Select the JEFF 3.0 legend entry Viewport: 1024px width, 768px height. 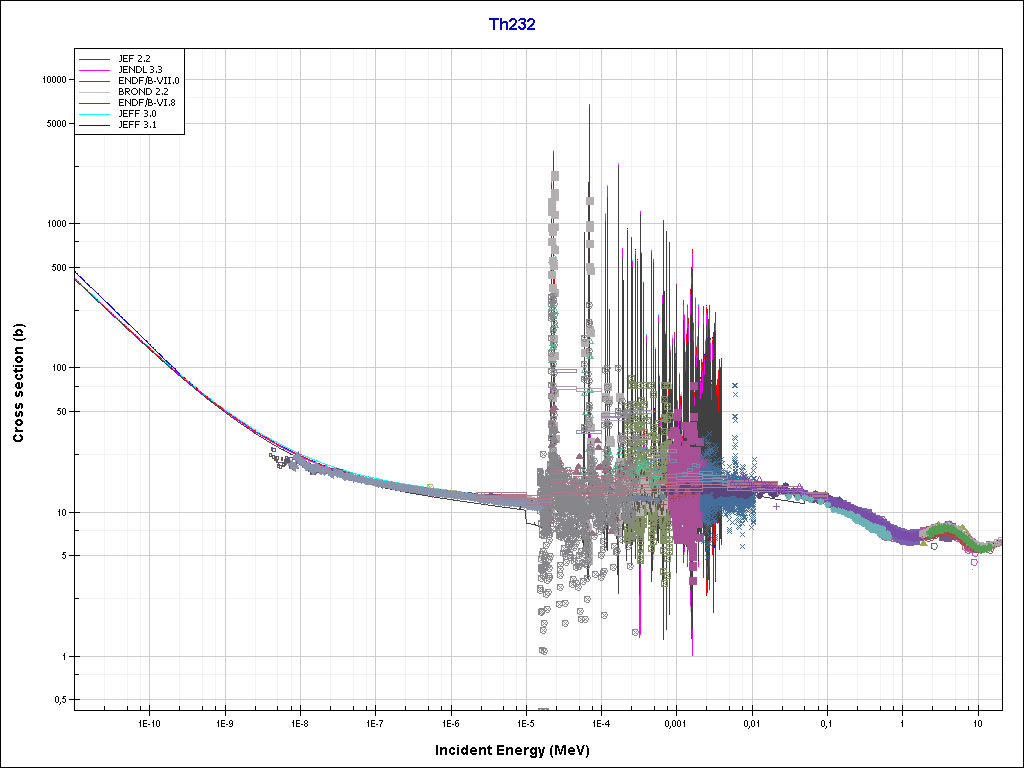point(136,114)
